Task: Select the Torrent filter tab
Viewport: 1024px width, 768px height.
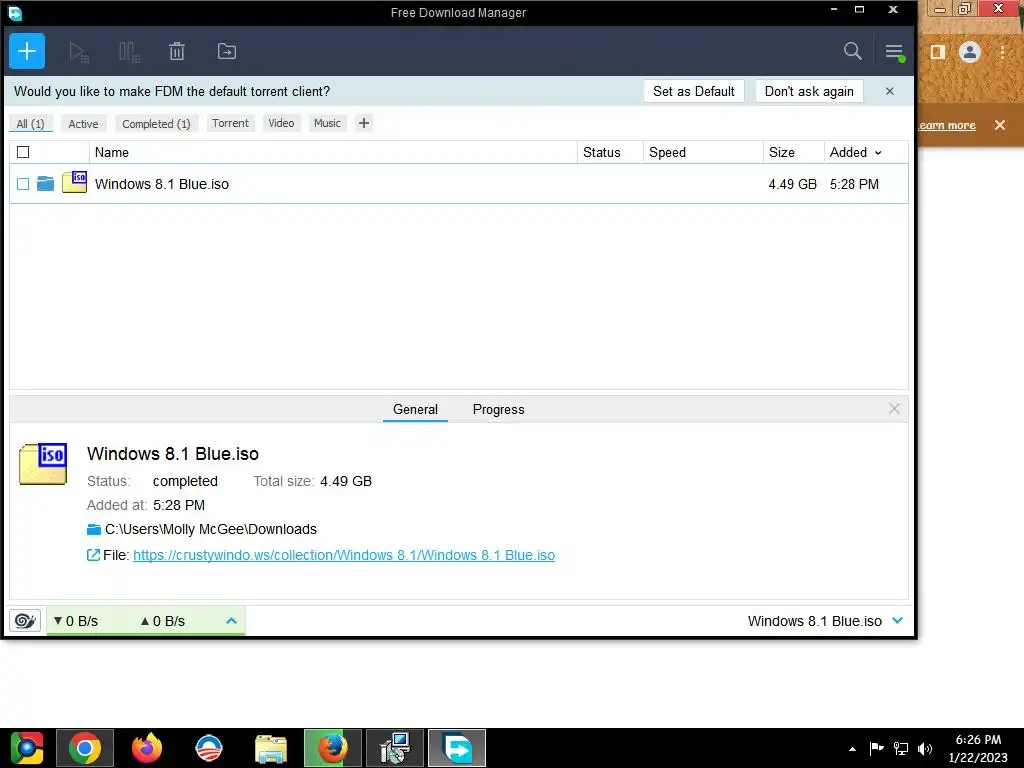Action: pyautogui.click(x=230, y=123)
